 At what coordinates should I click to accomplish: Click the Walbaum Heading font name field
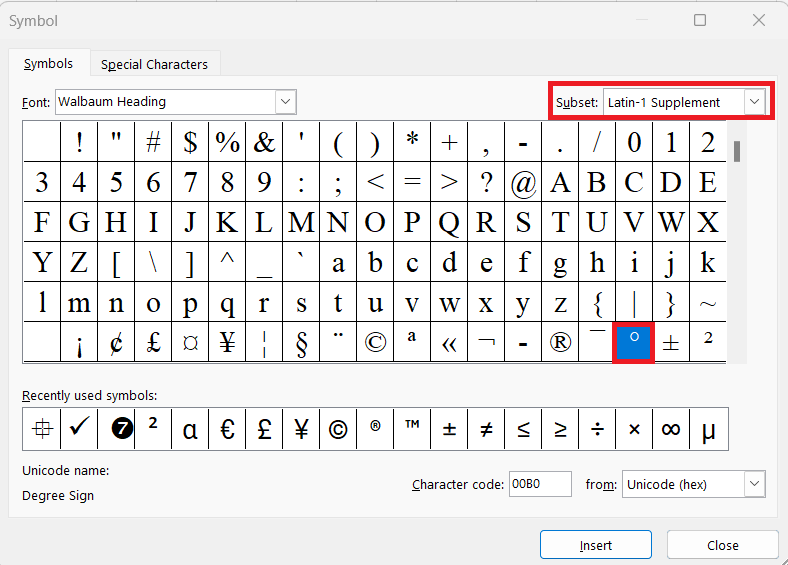click(166, 102)
